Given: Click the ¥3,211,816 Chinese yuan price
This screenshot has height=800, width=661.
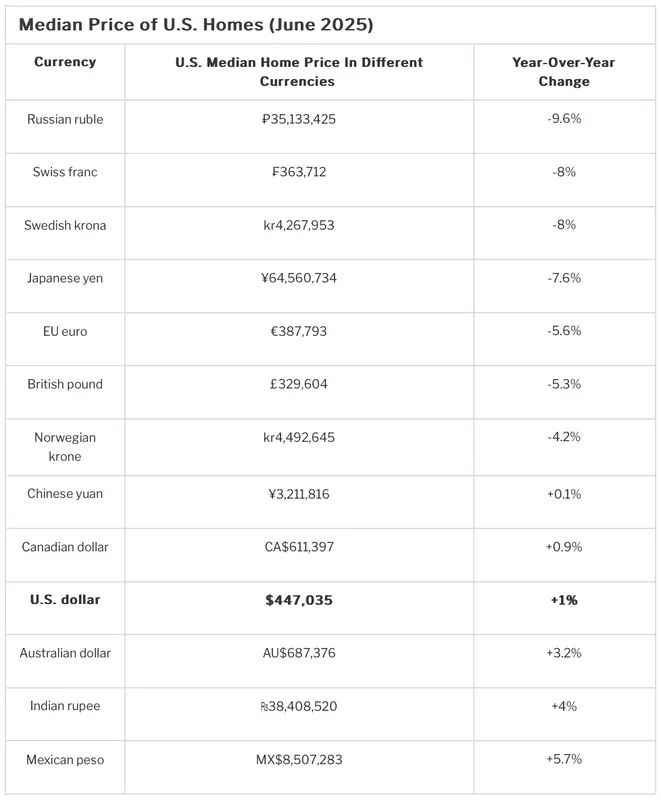Looking at the screenshot, I should tap(299, 494).
